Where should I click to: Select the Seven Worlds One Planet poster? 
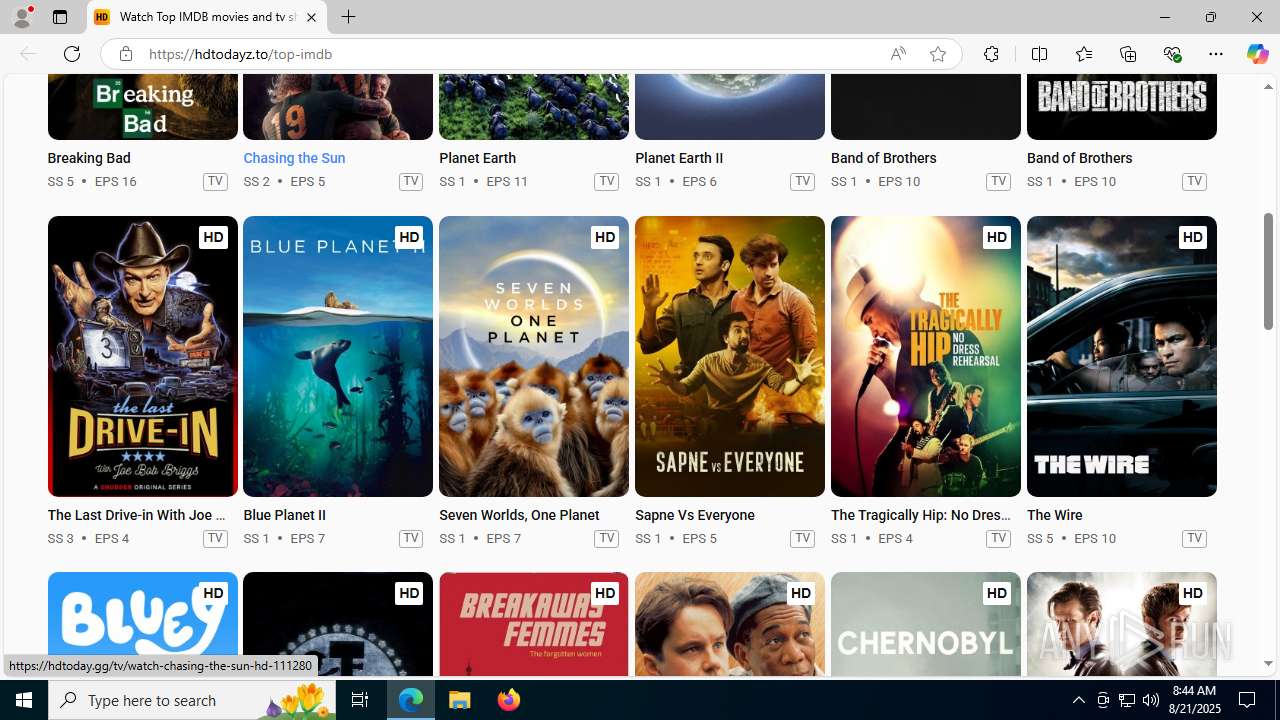pyautogui.click(x=534, y=356)
